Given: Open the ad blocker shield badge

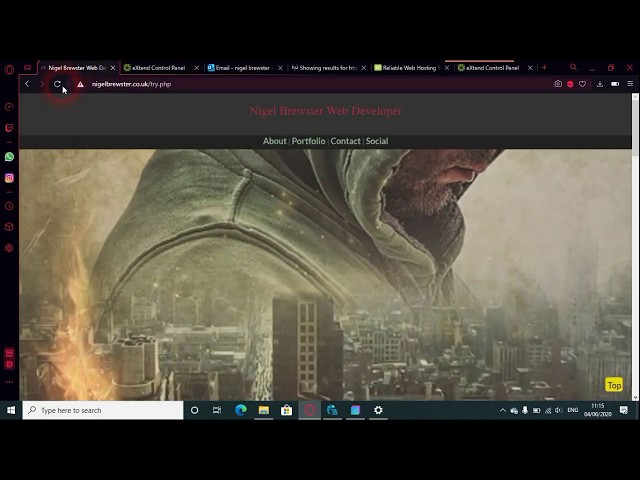Looking at the screenshot, I should pyautogui.click(x=570, y=84).
